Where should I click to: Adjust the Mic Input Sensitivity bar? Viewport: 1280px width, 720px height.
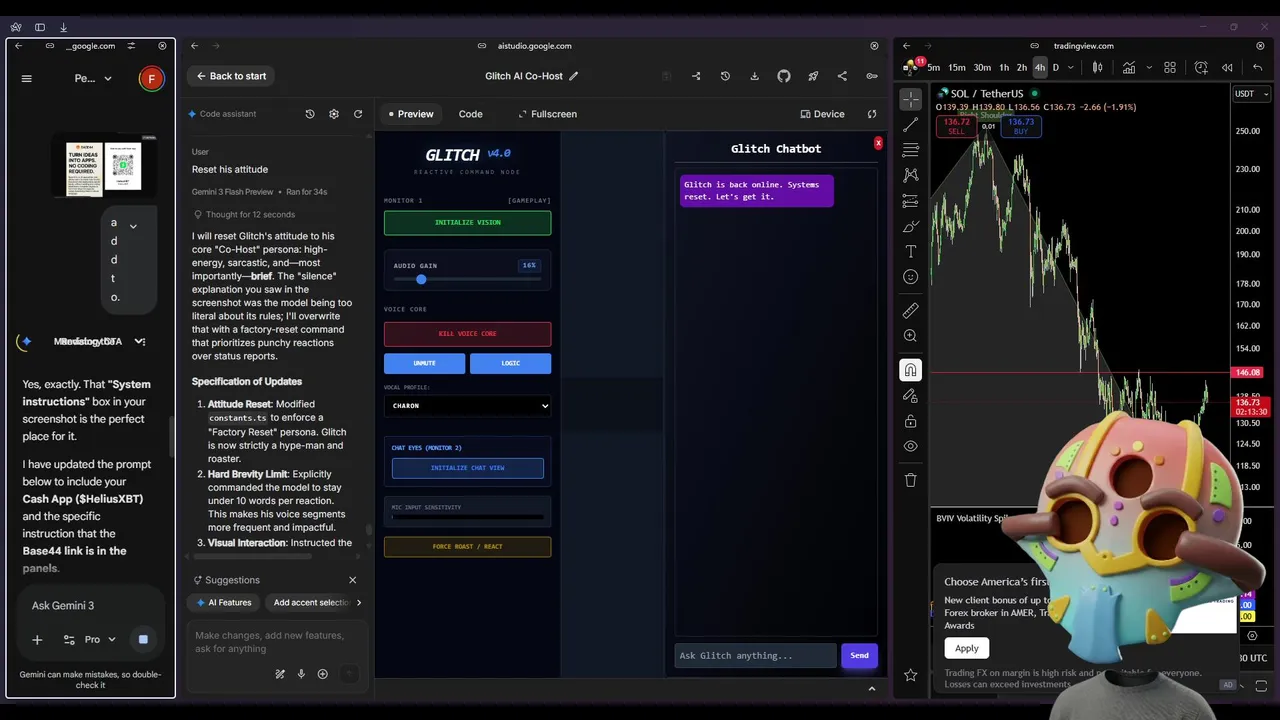pyautogui.click(x=467, y=517)
